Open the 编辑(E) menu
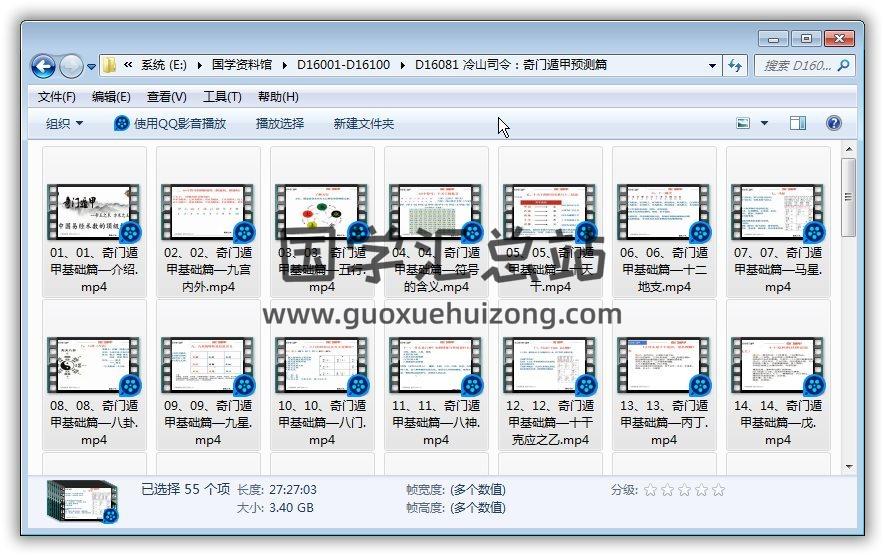885x556 pixels. [x=111, y=97]
